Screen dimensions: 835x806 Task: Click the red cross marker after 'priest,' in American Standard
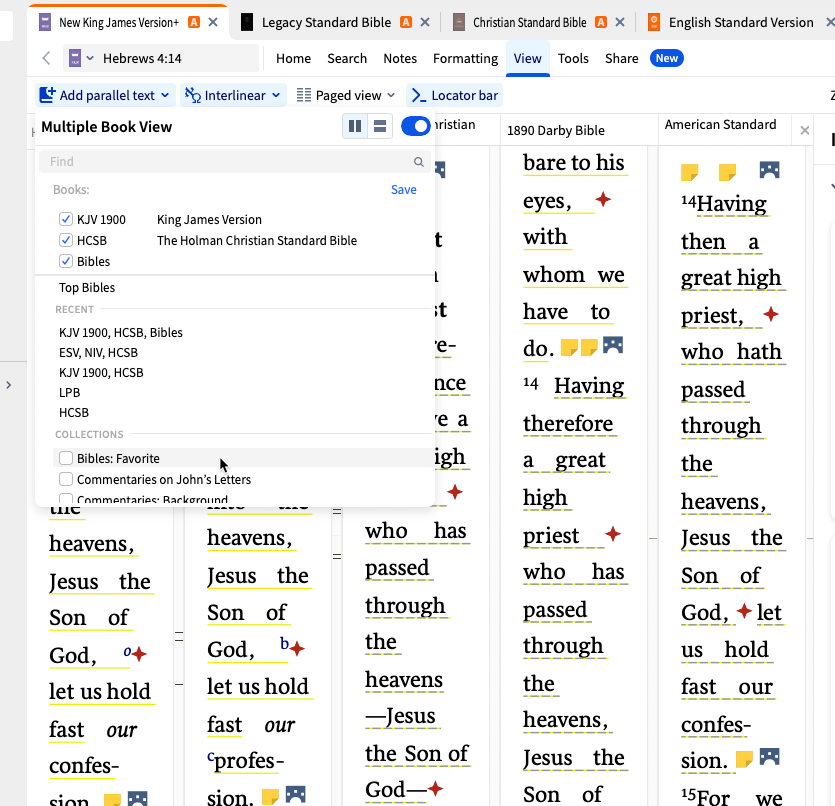pos(771,314)
